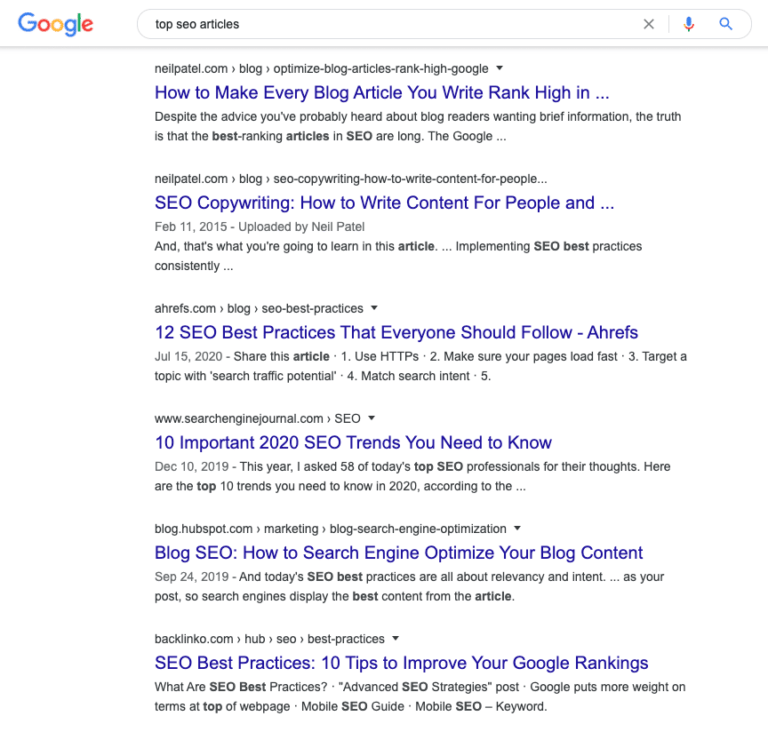Open dropdown arrow beside blog.hubspot.com URL
768x732 pixels.
click(517, 528)
